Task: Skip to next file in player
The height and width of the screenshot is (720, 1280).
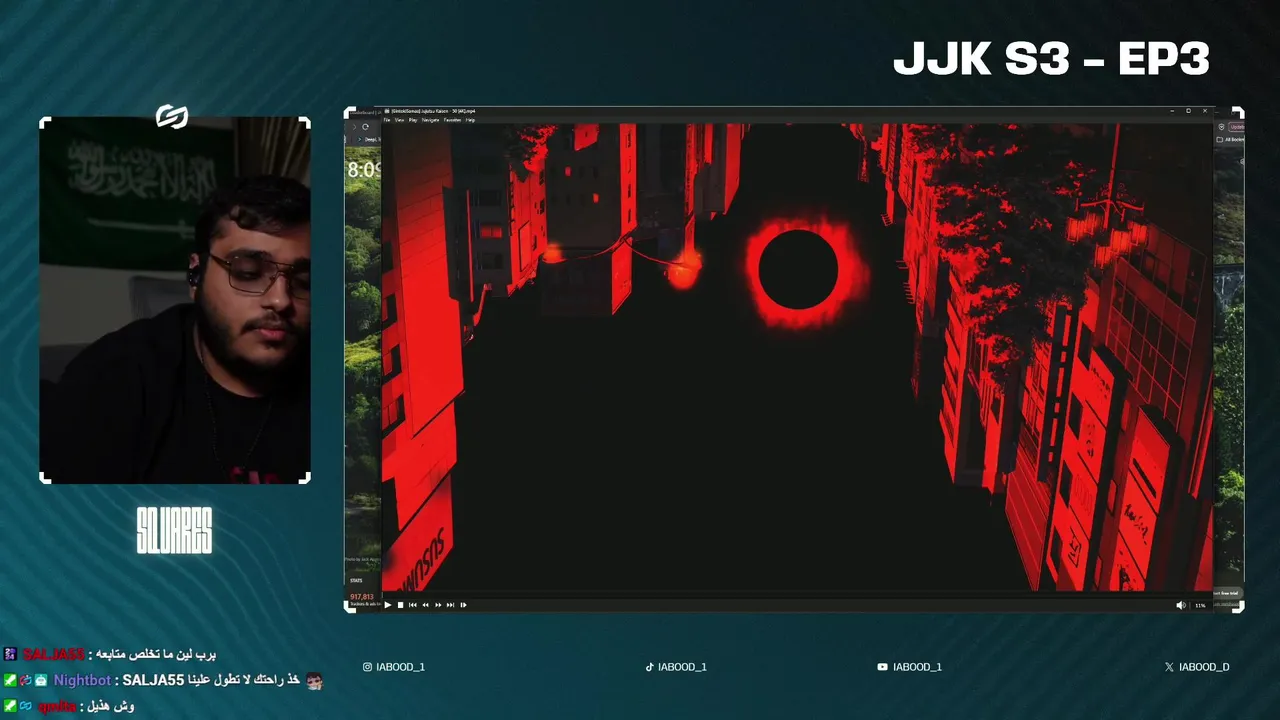Action: (x=450, y=605)
